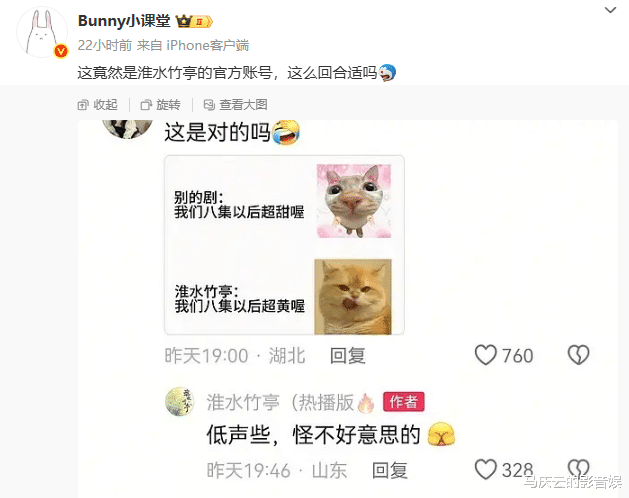Open the Bunny小课堂 username link
Screen dimensions: 629x498
(x=124, y=21)
